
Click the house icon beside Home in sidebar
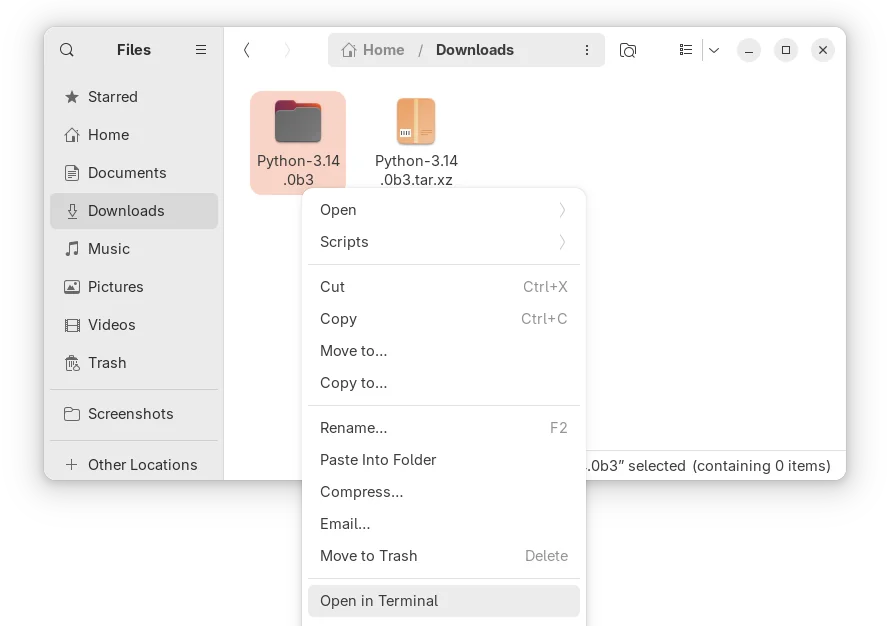[72, 135]
